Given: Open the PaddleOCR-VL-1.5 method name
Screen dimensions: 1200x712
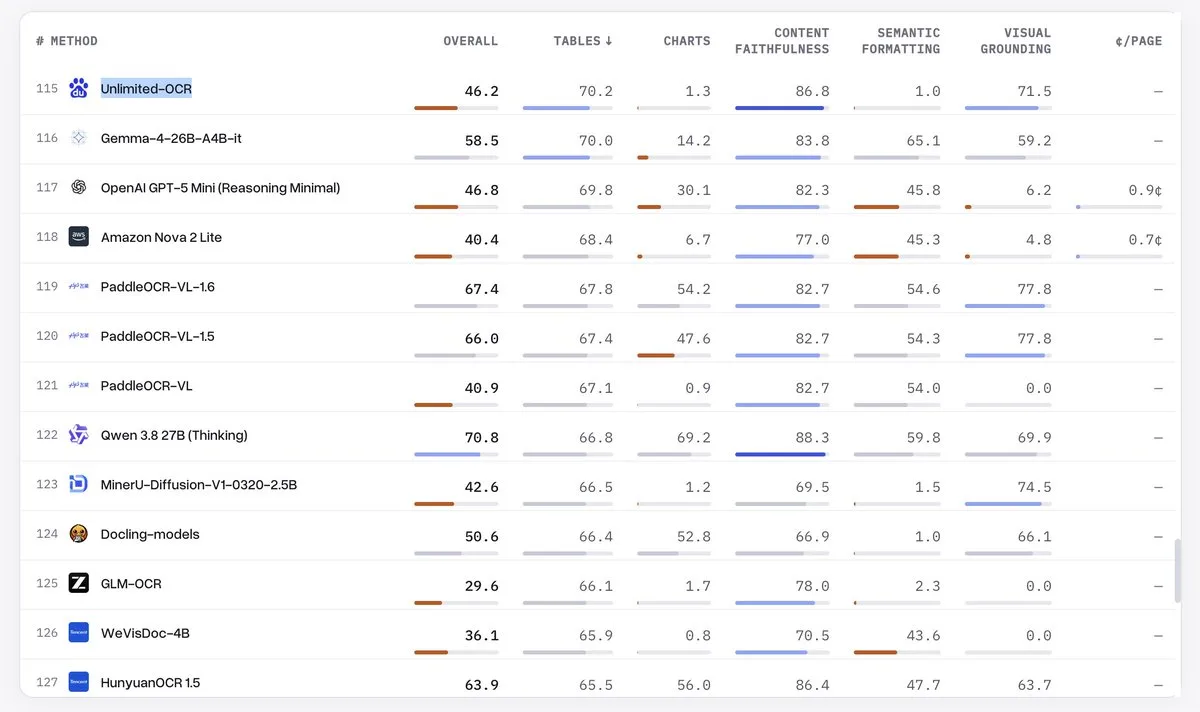Looking at the screenshot, I should pos(158,336).
